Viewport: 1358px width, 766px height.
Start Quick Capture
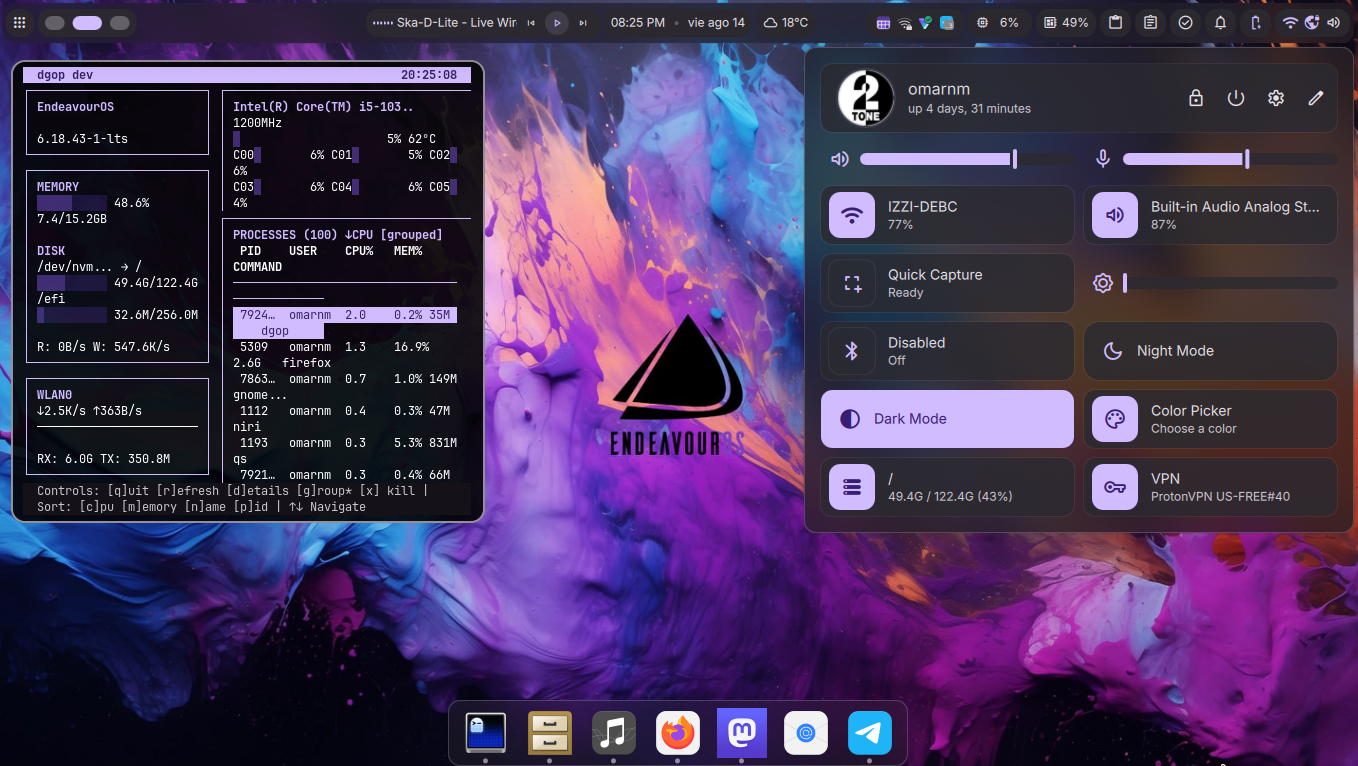pyautogui.click(x=947, y=283)
